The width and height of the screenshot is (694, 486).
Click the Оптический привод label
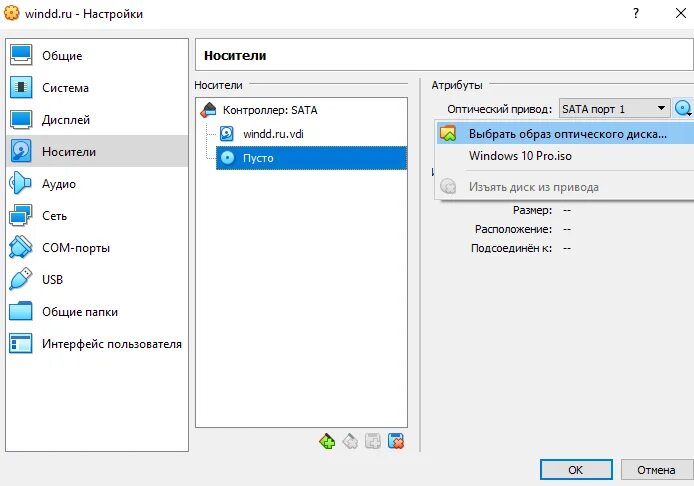tap(499, 109)
